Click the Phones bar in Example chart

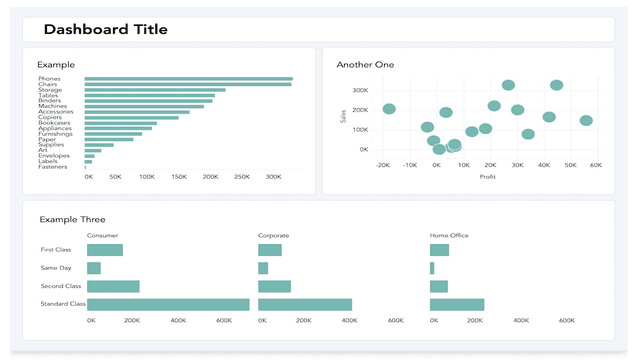[x=189, y=79]
